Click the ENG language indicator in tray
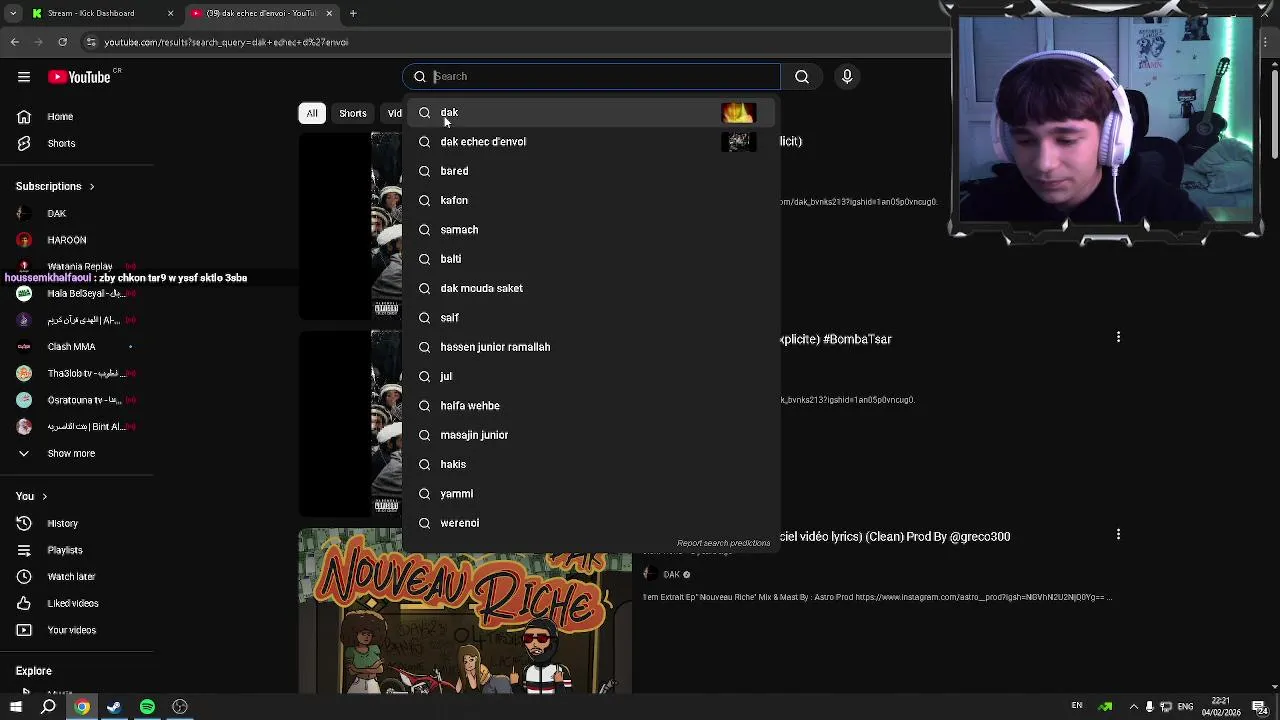Image resolution: width=1280 pixels, height=720 pixels. pos(1185,707)
